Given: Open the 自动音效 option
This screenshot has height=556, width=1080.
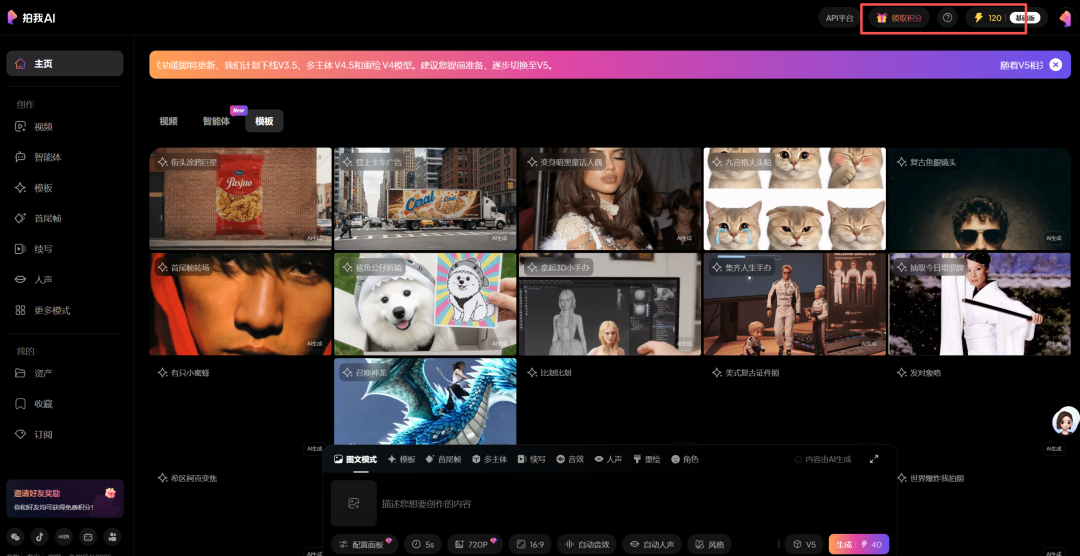Looking at the screenshot, I should point(587,544).
